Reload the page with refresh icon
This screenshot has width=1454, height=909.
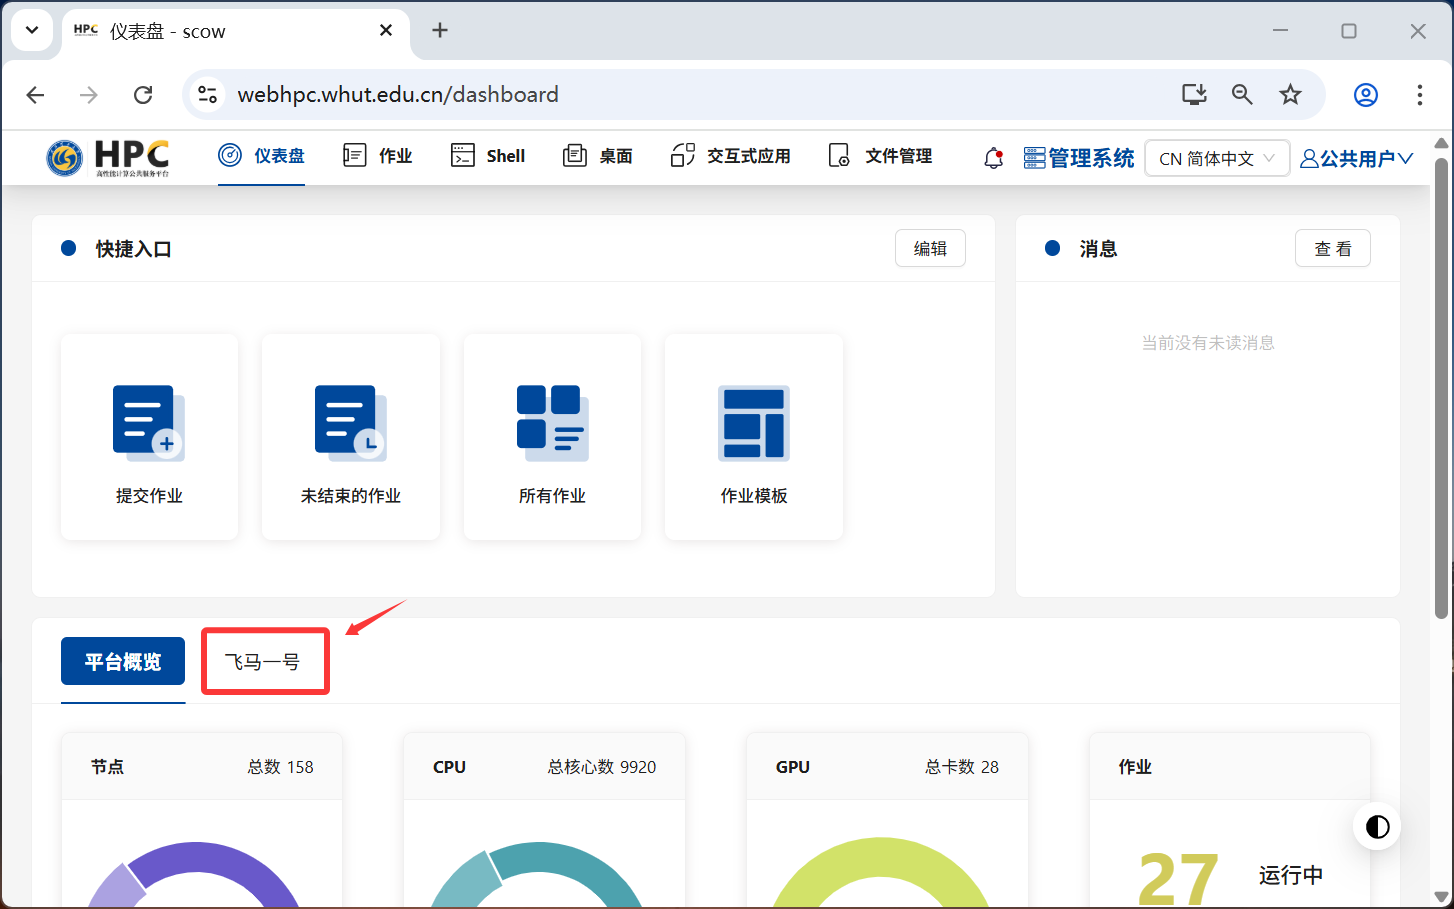[x=143, y=95]
